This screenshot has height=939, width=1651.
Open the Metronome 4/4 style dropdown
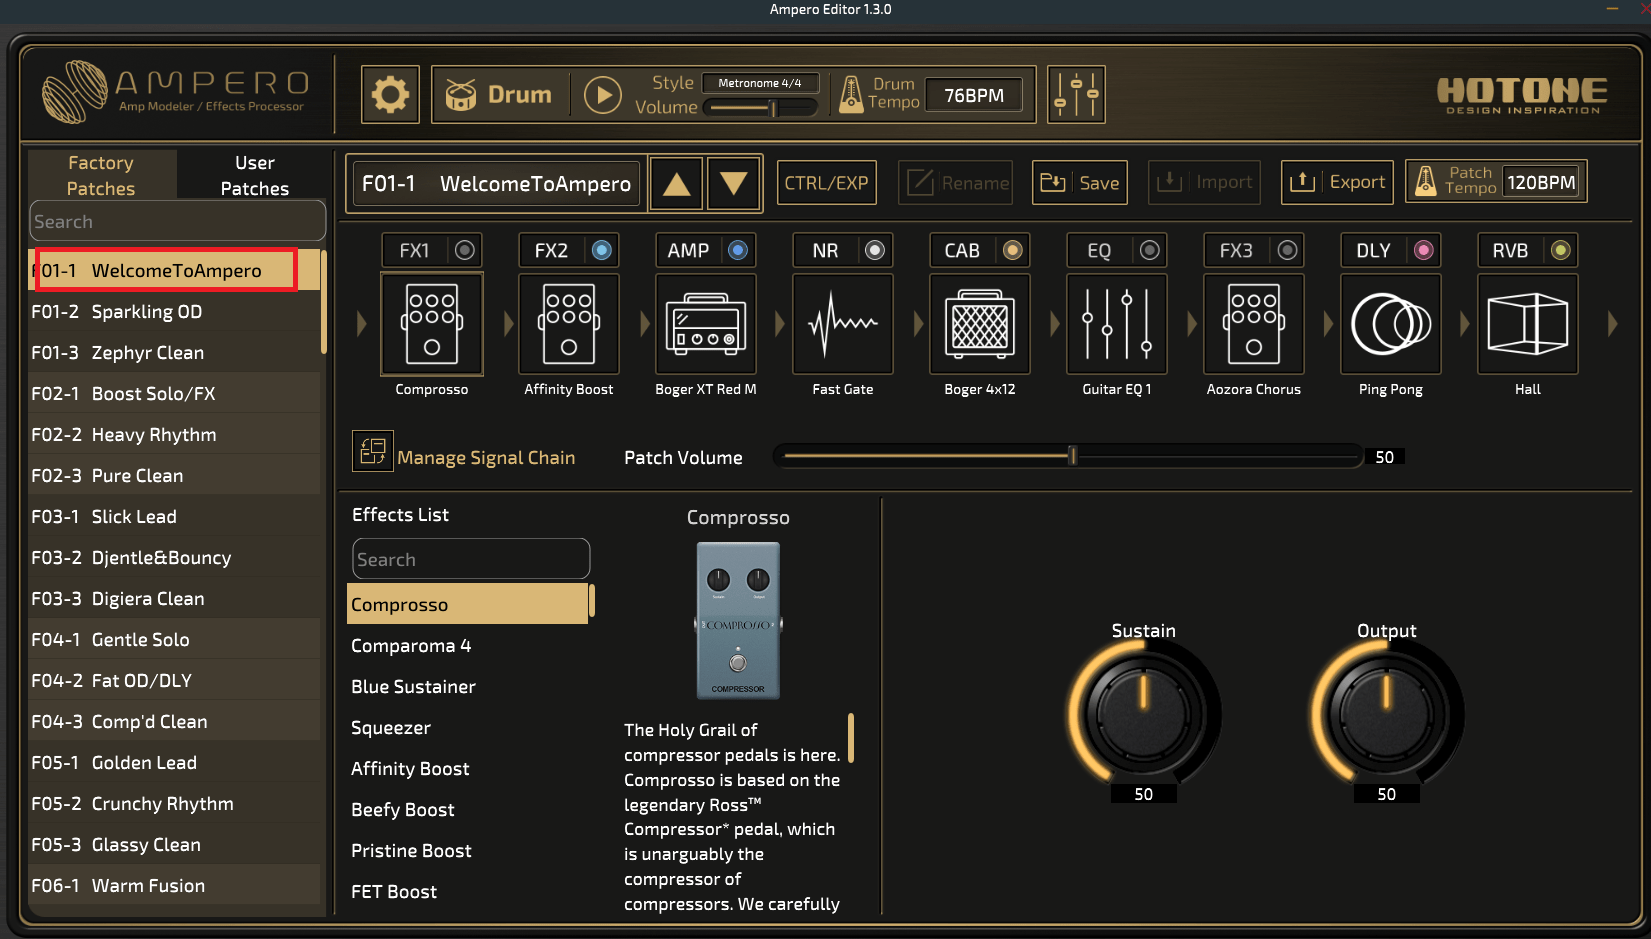click(760, 83)
